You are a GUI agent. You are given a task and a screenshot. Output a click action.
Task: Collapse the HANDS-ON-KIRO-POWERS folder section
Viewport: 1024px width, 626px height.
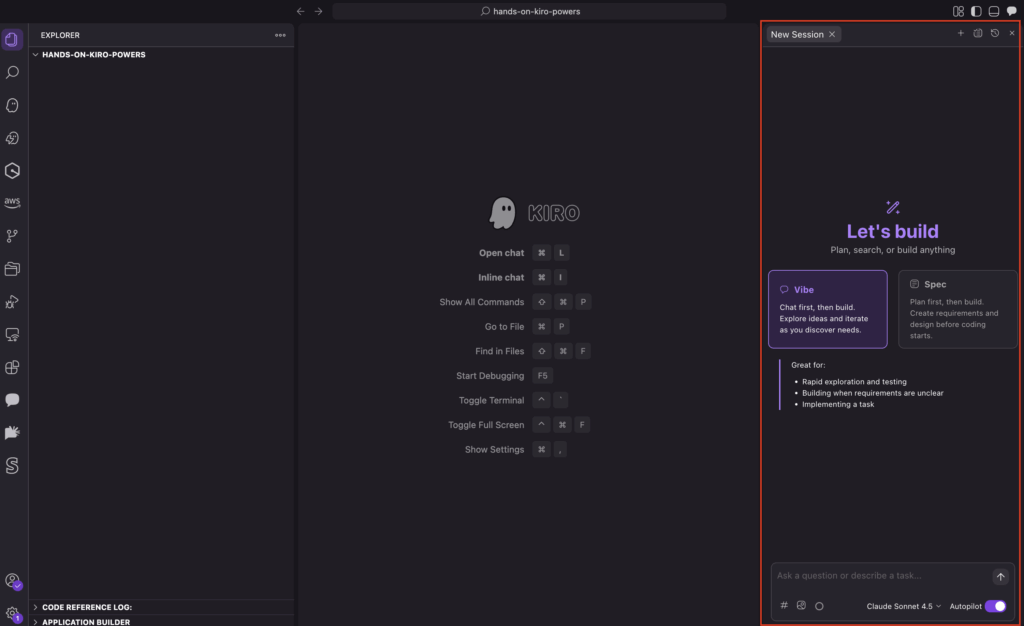pyautogui.click(x=93, y=55)
